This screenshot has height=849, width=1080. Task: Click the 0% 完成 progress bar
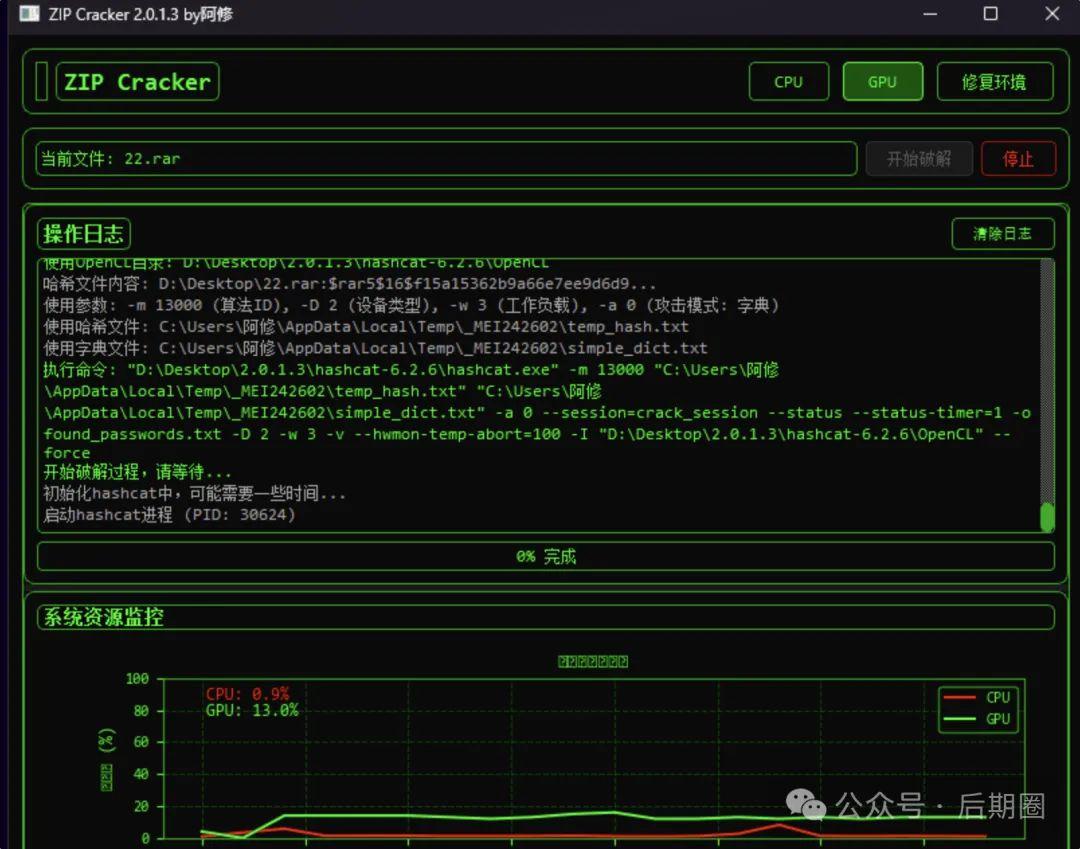click(546, 556)
